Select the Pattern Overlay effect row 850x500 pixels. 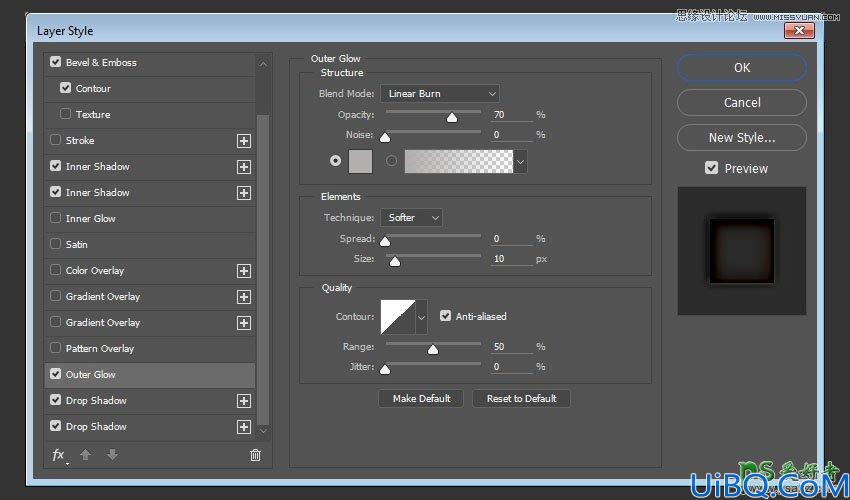(150, 349)
